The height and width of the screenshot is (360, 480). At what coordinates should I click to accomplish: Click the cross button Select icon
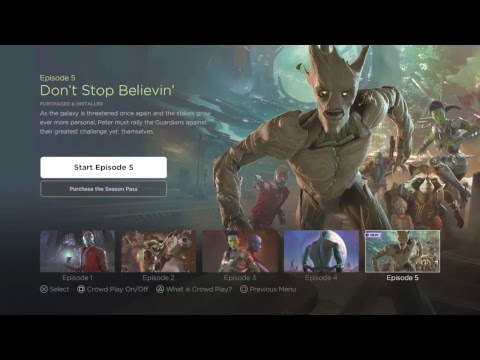(x=44, y=289)
